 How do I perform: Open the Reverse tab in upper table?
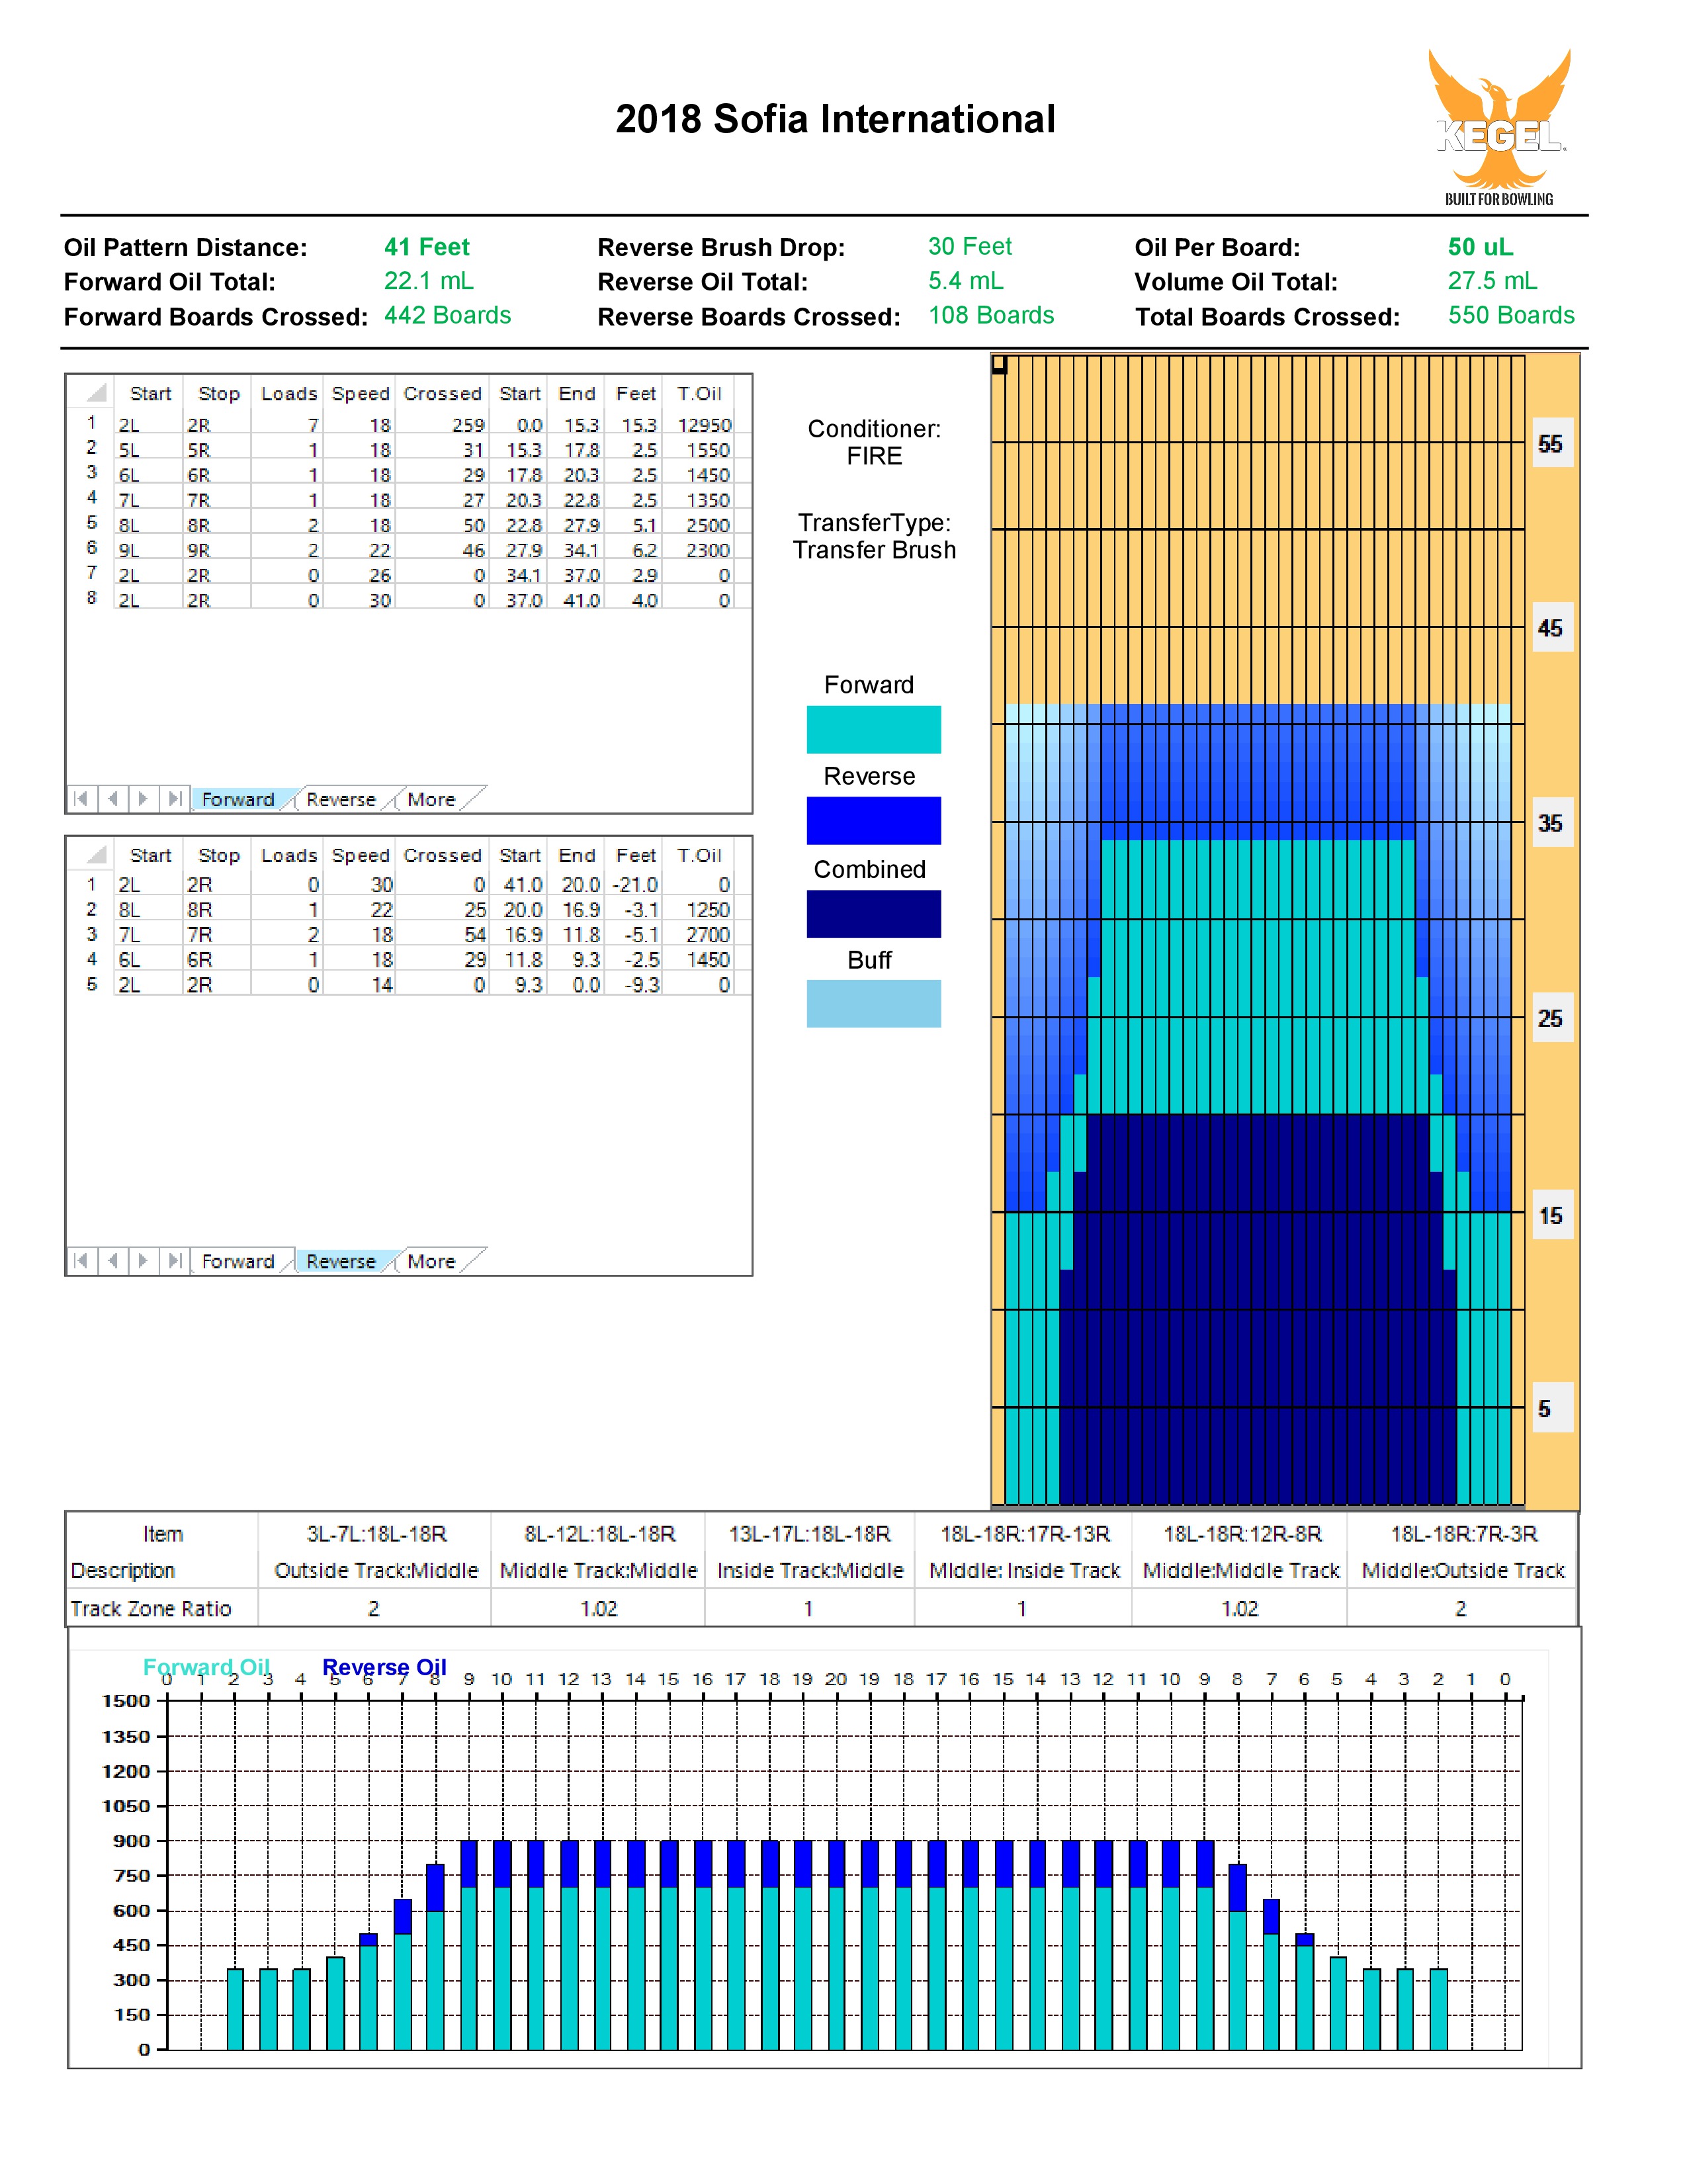(x=341, y=799)
